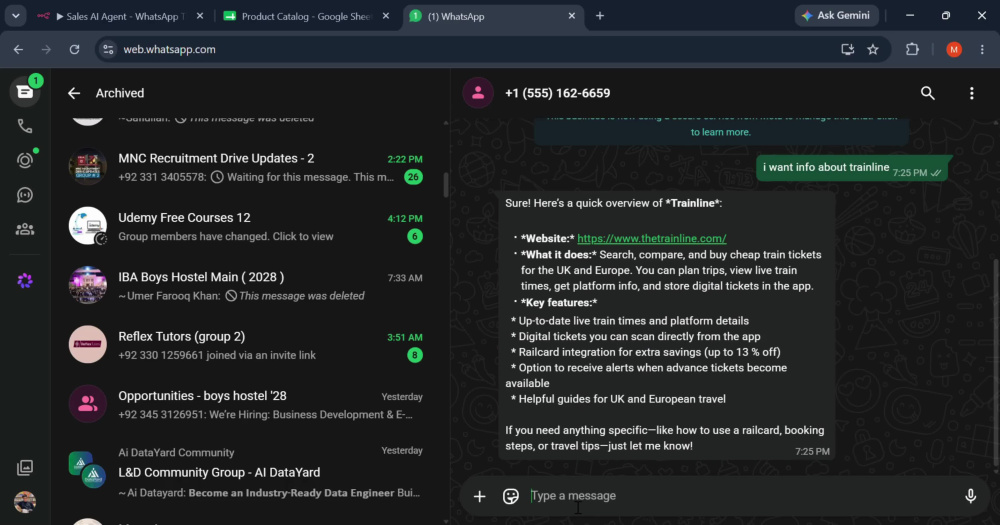The height and width of the screenshot is (525, 1000).
Task: Click the 'to learn more' link
Action: click(721, 132)
